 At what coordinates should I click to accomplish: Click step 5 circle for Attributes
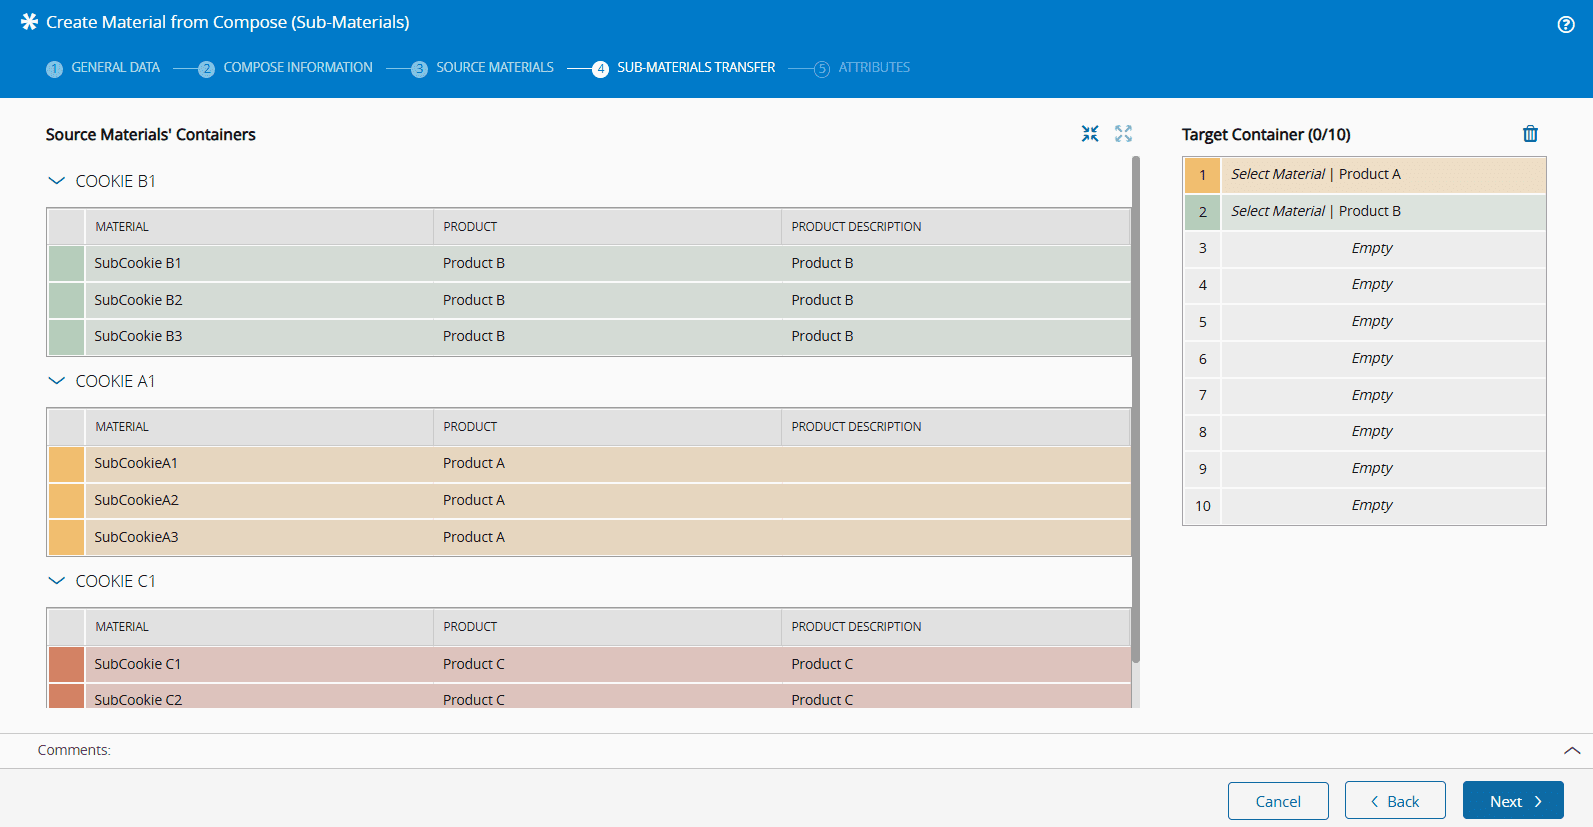[822, 69]
